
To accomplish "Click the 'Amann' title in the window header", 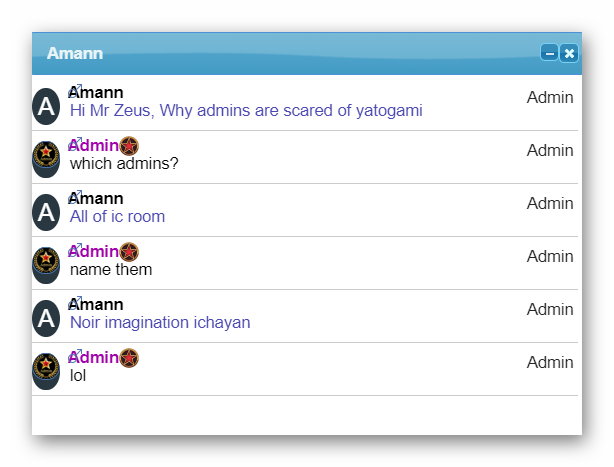I will click(x=75, y=53).
